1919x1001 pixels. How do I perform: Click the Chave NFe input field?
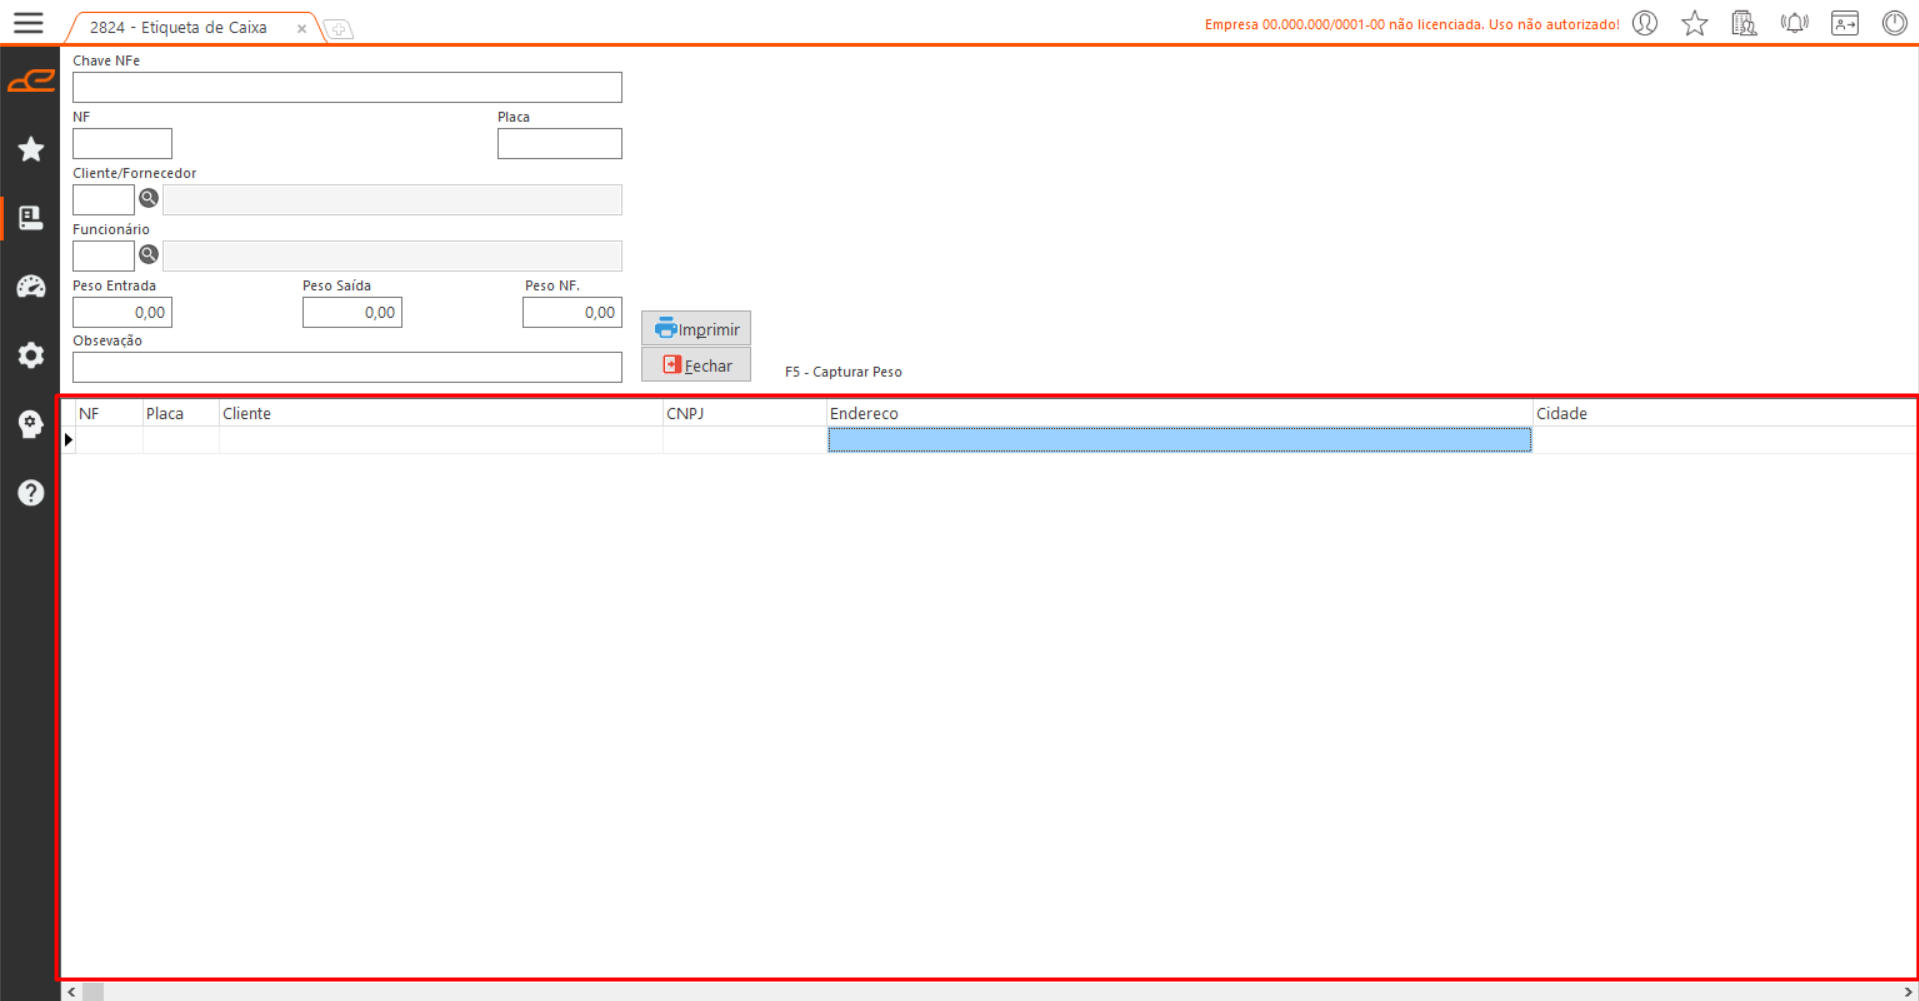347,87
